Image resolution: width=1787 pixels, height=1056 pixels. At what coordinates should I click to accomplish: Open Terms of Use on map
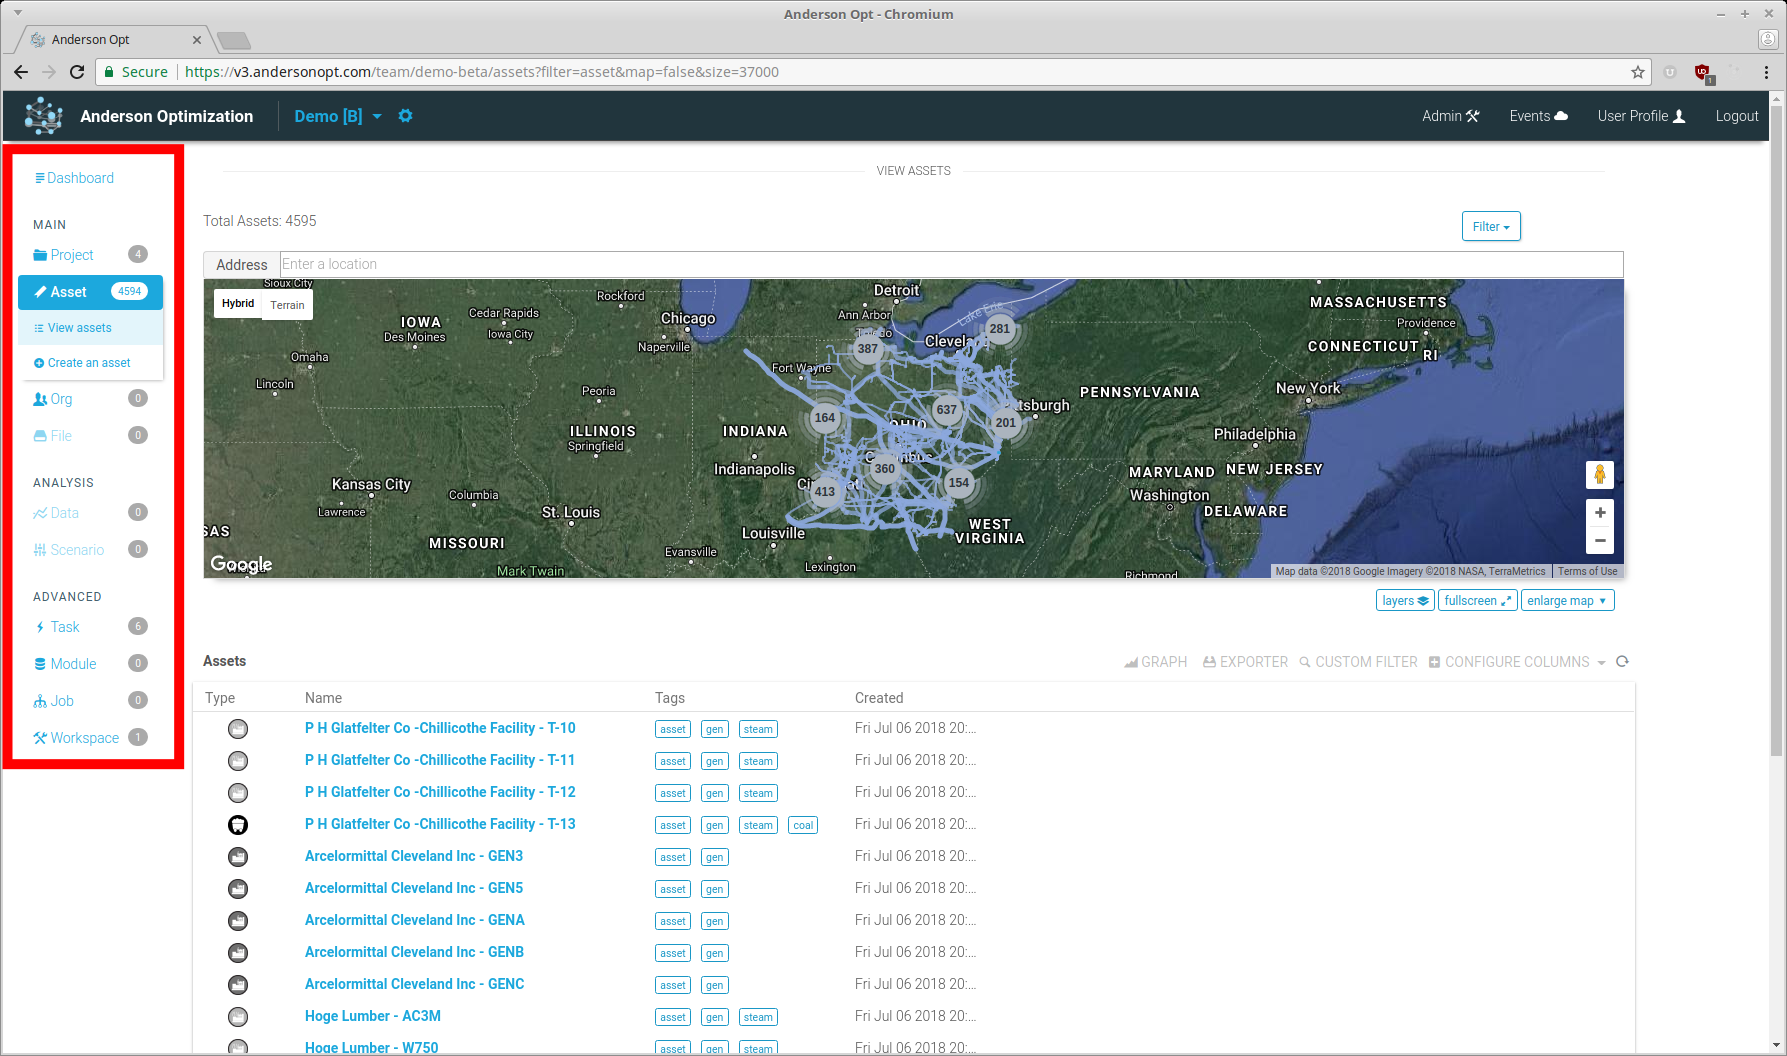[x=1587, y=572]
